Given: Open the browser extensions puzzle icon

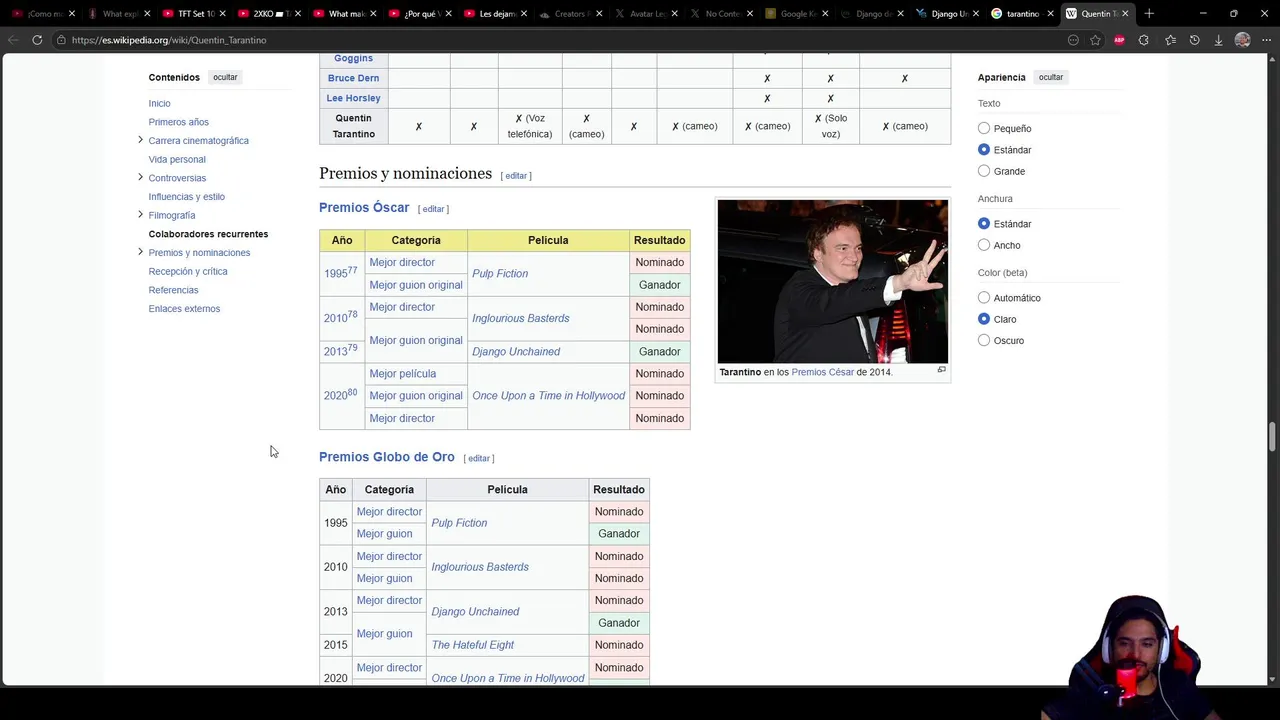Looking at the screenshot, I should tap(1144, 40).
